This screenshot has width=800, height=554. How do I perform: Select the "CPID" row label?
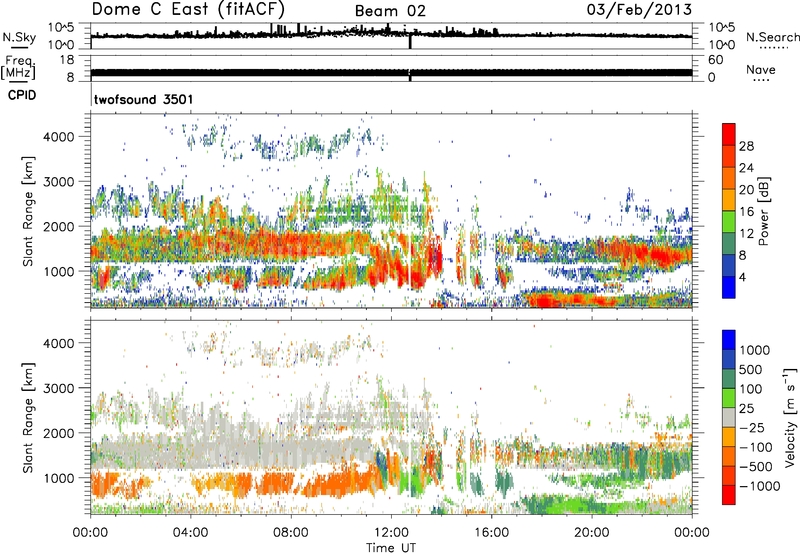pos(22,95)
